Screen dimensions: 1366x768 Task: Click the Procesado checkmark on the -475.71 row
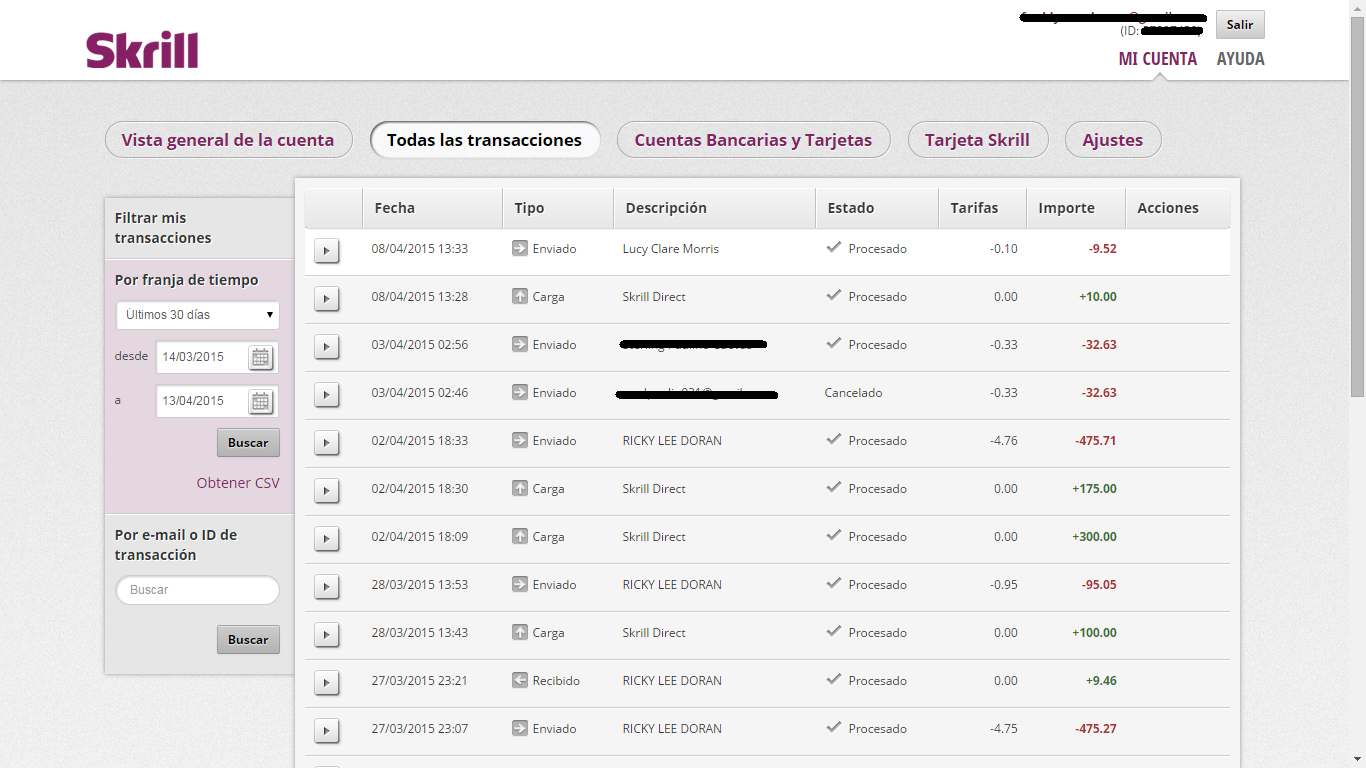(x=833, y=439)
